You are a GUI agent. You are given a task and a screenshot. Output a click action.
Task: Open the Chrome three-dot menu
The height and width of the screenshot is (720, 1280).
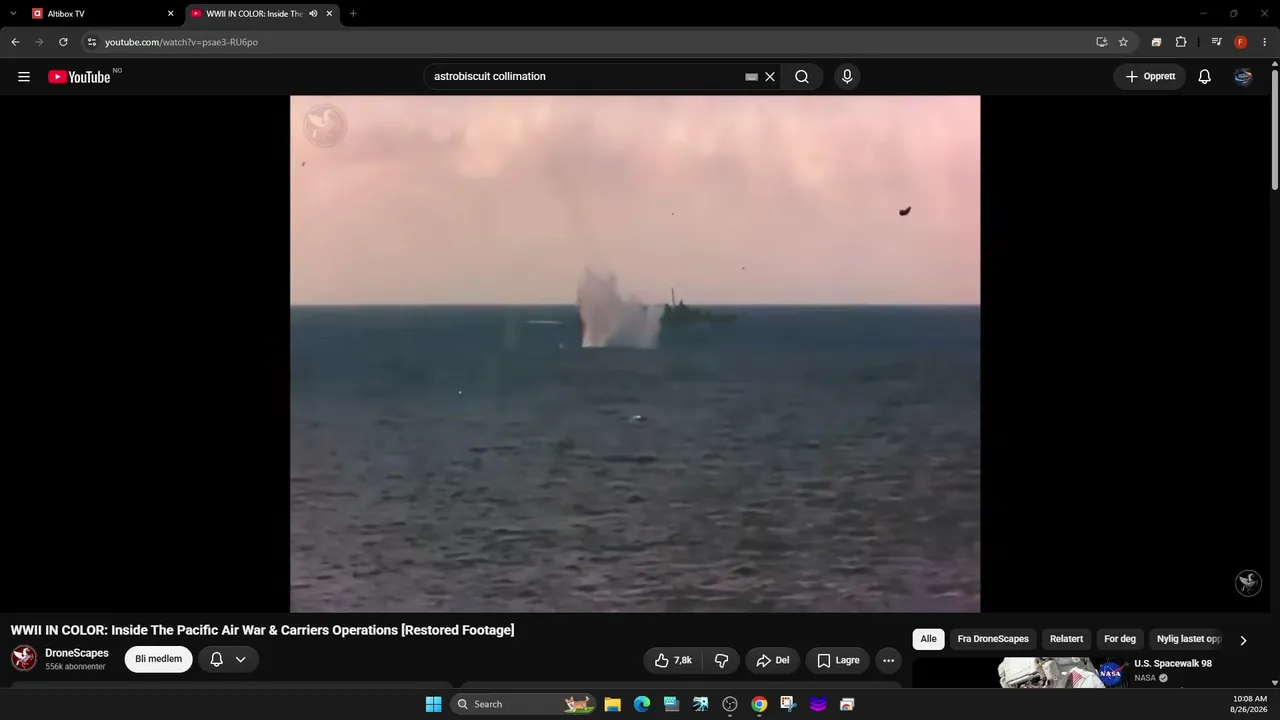[x=1264, y=42]
